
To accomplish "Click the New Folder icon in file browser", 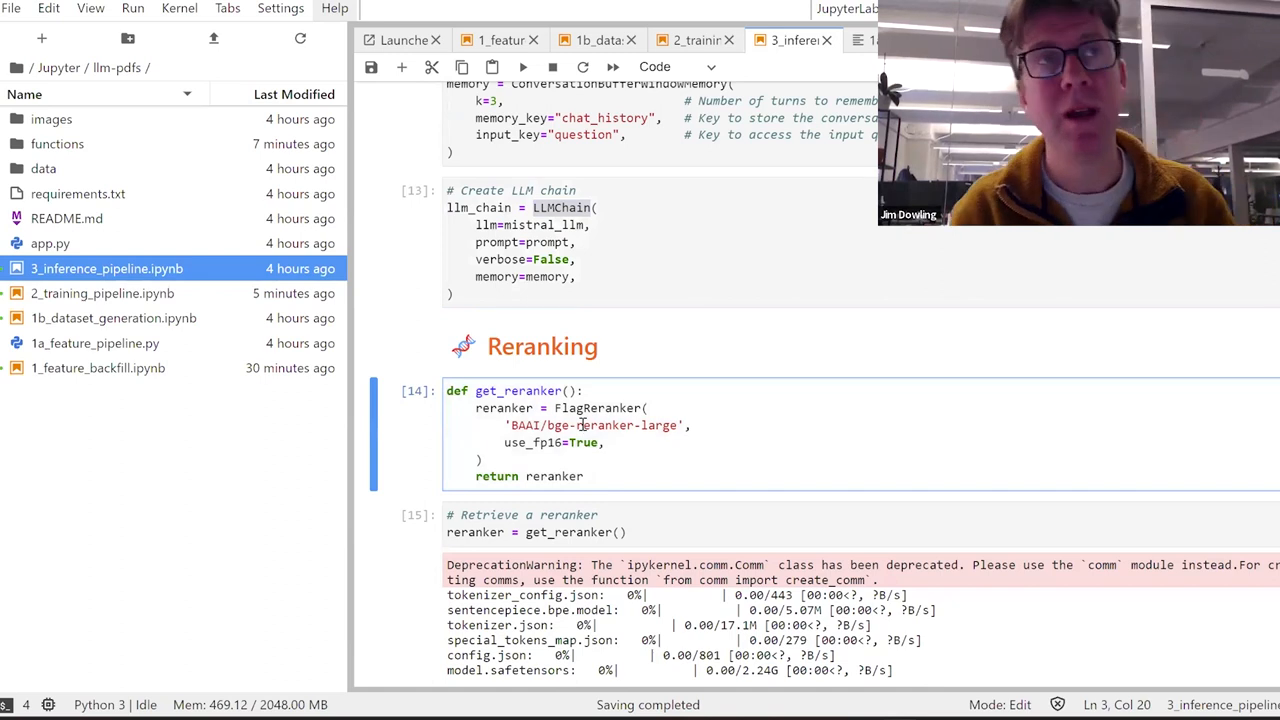I will (x=128, y=38).
